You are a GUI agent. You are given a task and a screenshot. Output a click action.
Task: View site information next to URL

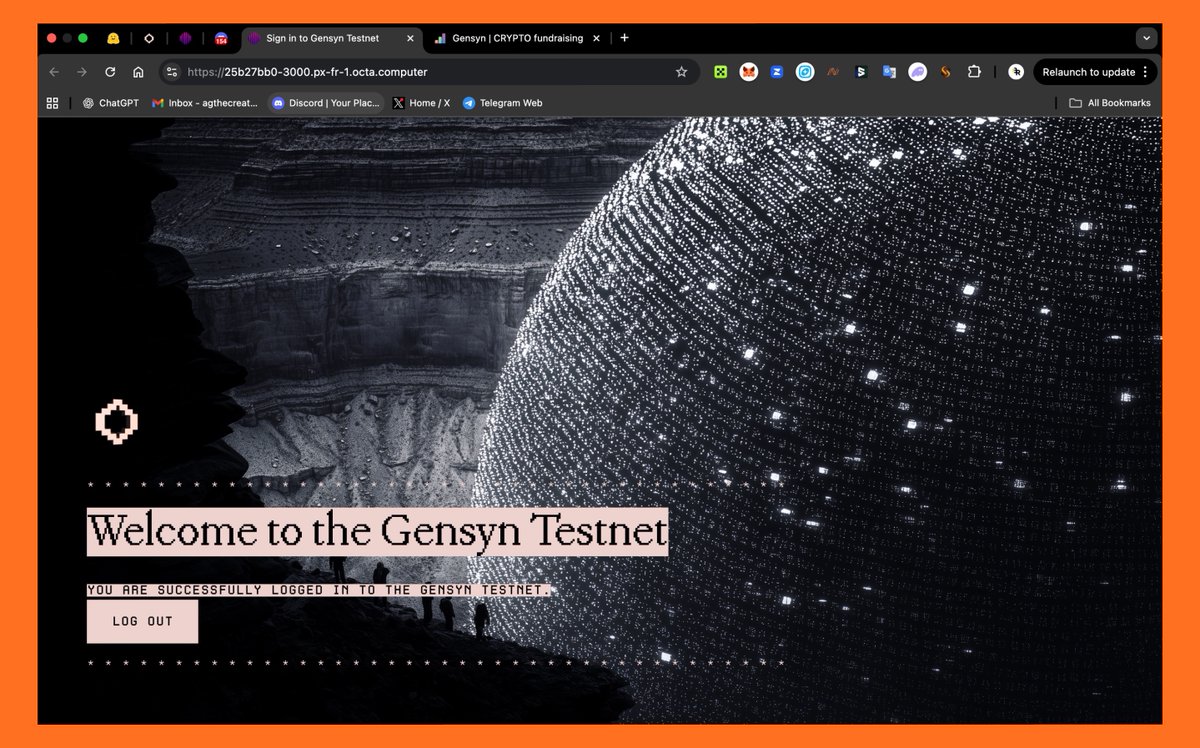pyautogui.click(x=172, y=72)
